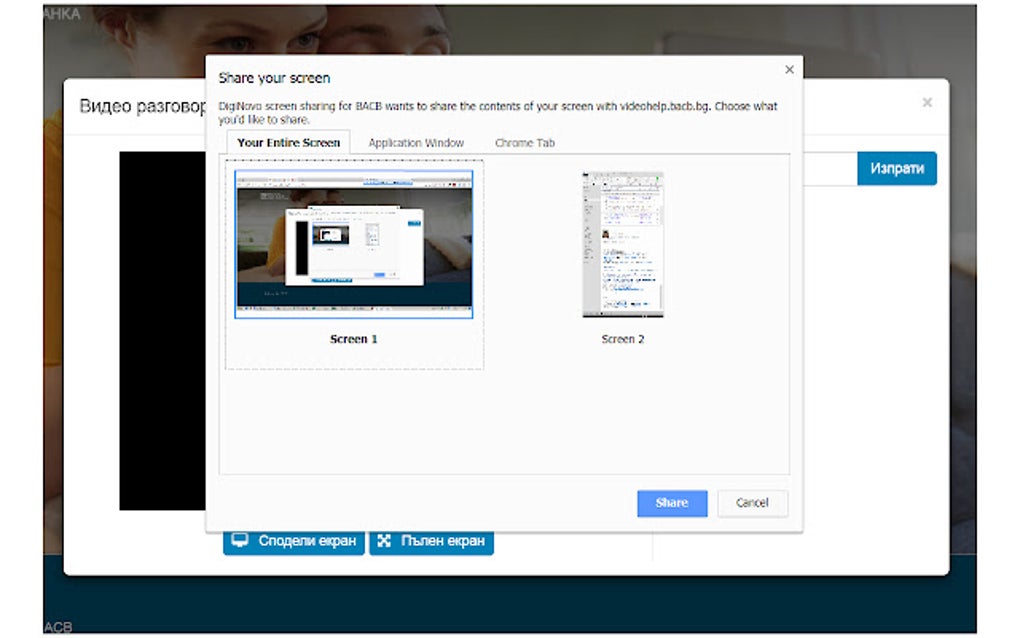Screen dimensions: 1020x638
Task: Close the Видео разговор window
Action: 927,102
